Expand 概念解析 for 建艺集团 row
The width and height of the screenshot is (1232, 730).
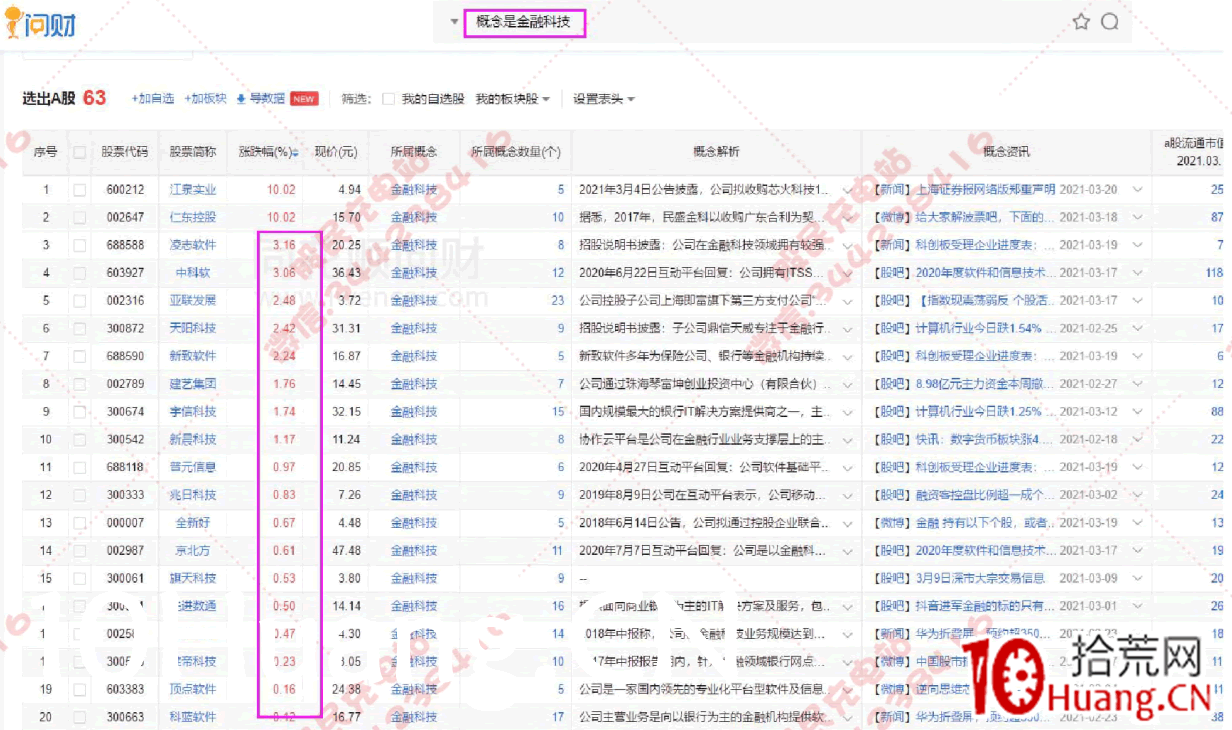(x=847, y=384)
